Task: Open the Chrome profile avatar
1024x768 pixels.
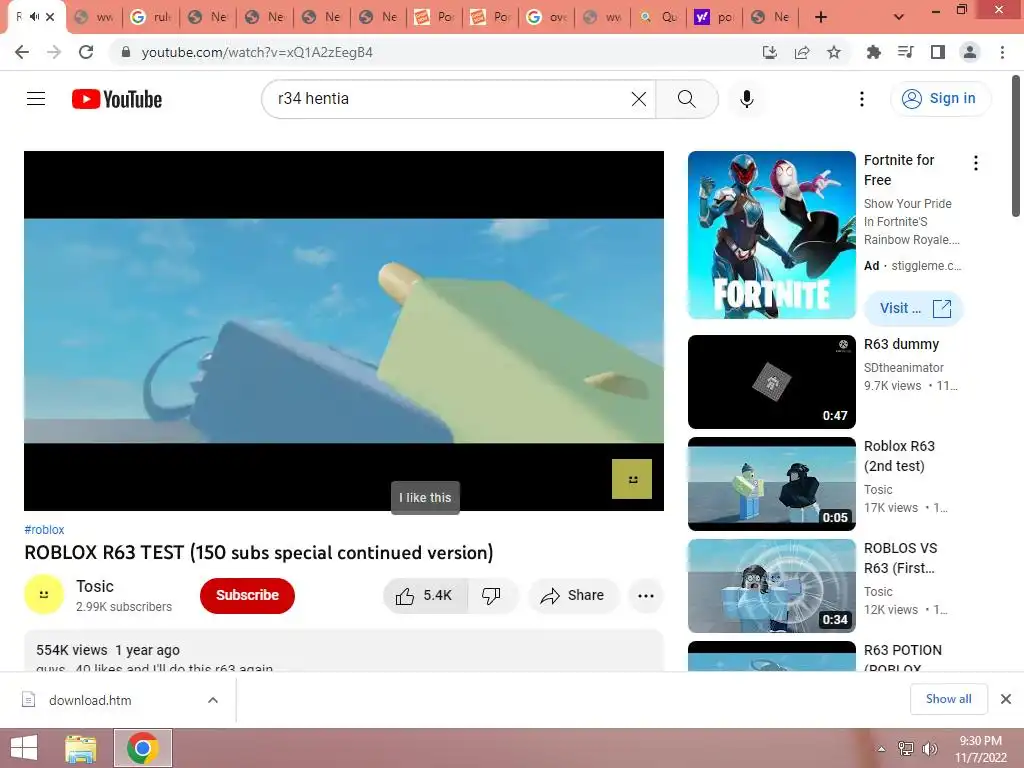Action: 970,52
